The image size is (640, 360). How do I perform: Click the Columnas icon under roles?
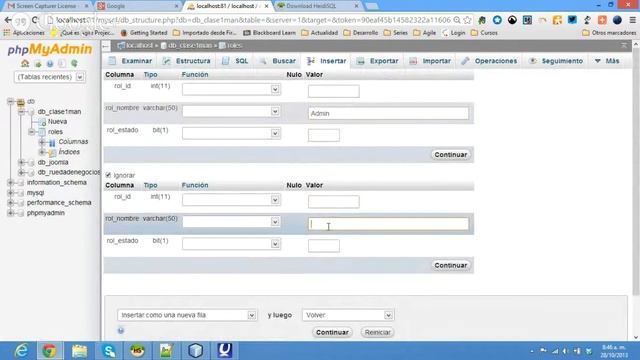52,142
